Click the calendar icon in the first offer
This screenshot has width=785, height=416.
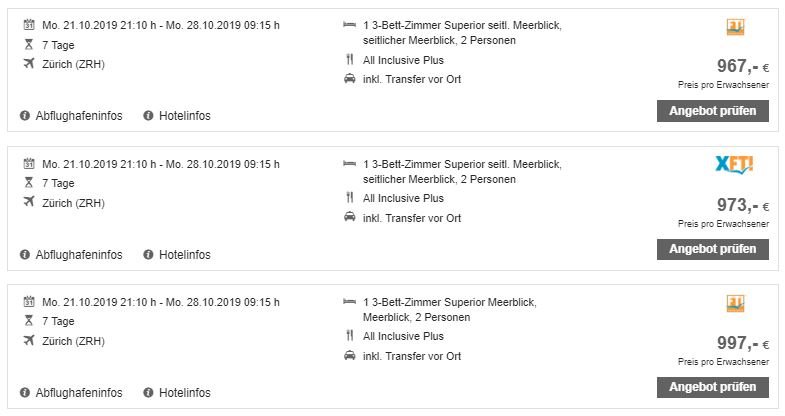pos(27,25)
